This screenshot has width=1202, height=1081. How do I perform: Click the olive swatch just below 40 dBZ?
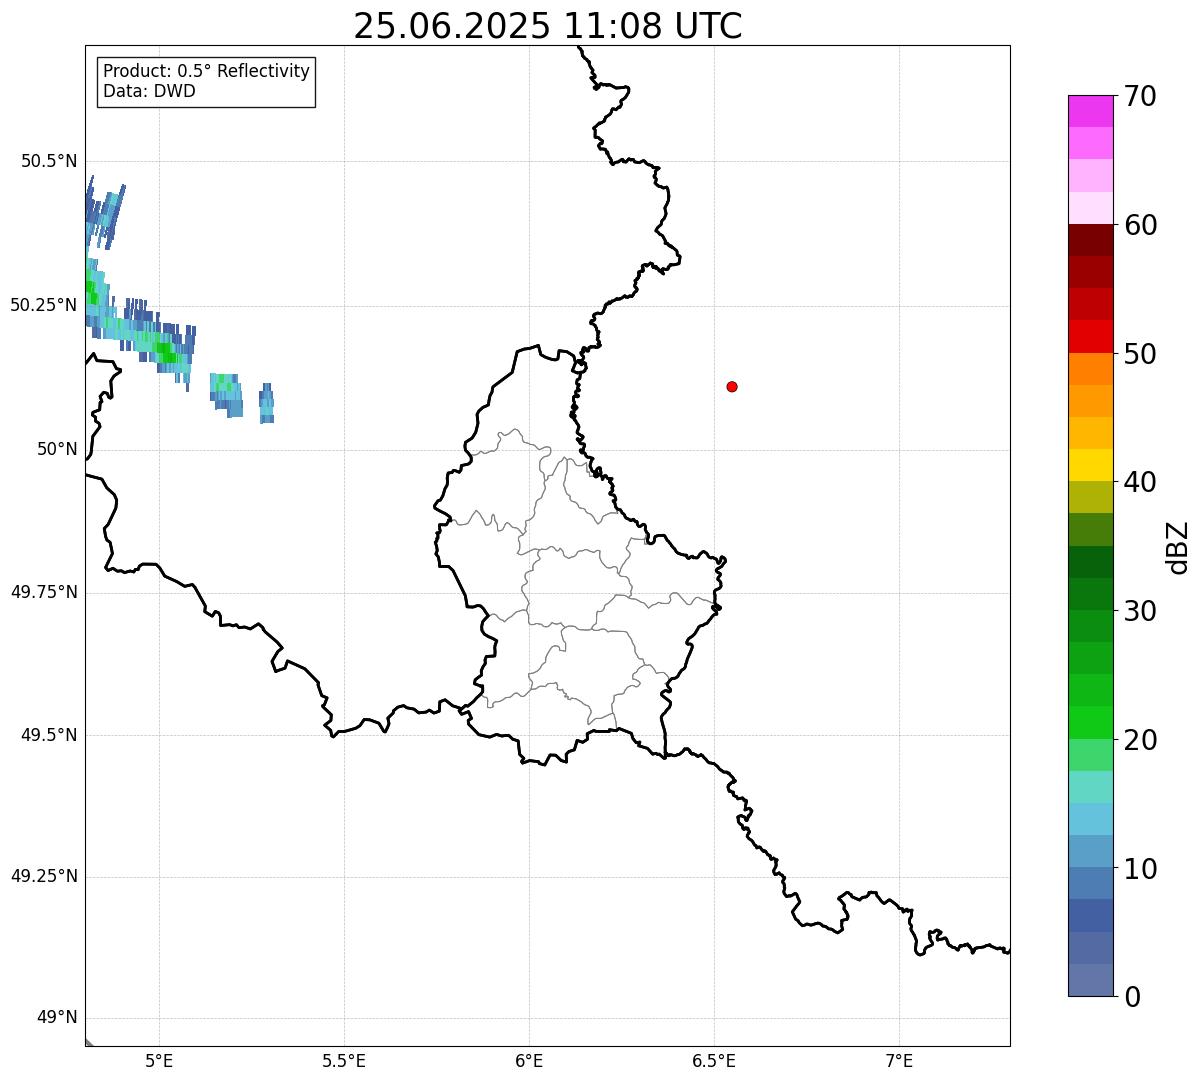click(1090, 497)
